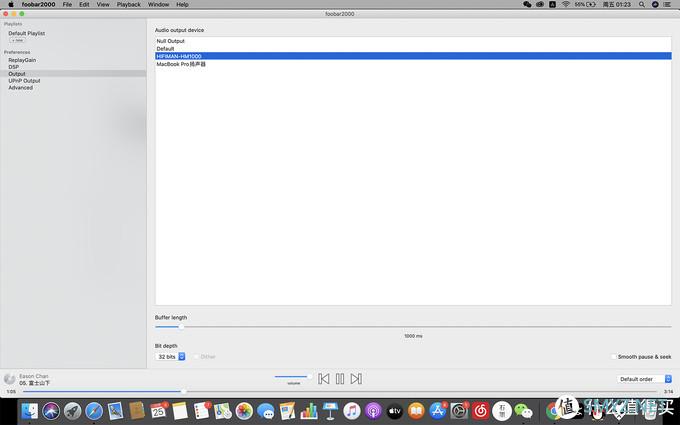Open Music app in Dock
This screenshot has width=680, height=425.
coord(352,410)
